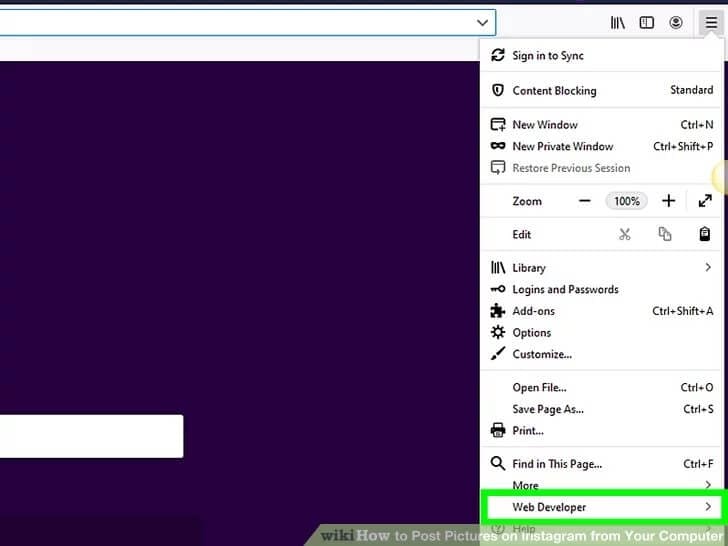Click the Content Blocking shield icon
The width and height of the screenshot is (728, 546).
point(498,90)
